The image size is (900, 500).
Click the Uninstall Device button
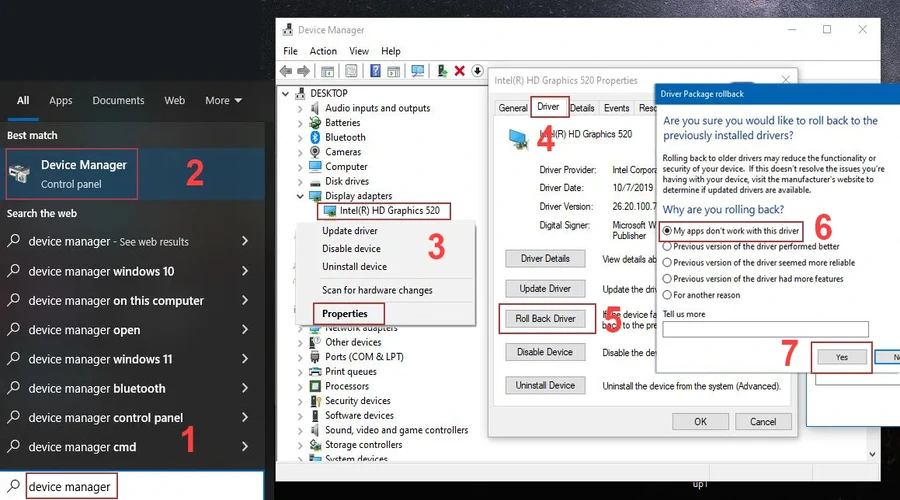pyautogui.click(x=545, y=385)
